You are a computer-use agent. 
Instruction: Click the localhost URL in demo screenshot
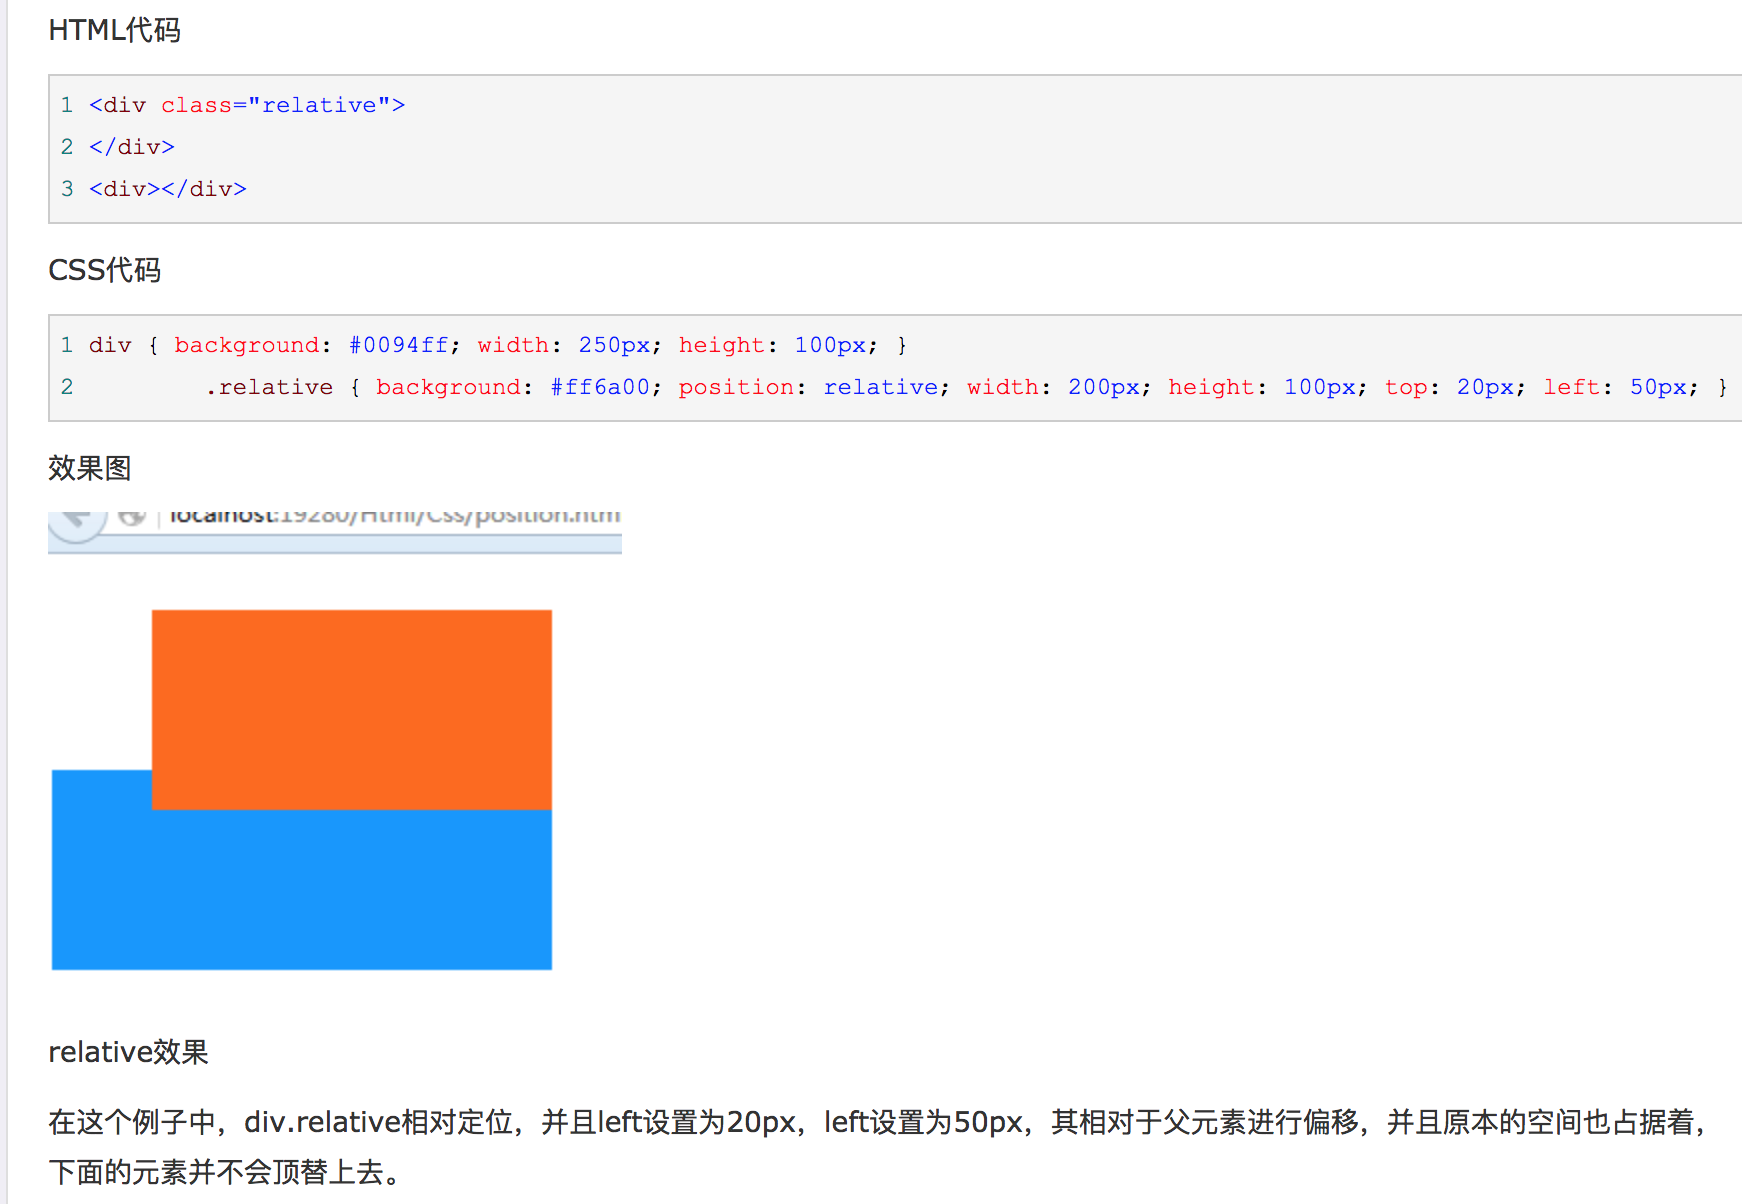(x=395, y=516)
